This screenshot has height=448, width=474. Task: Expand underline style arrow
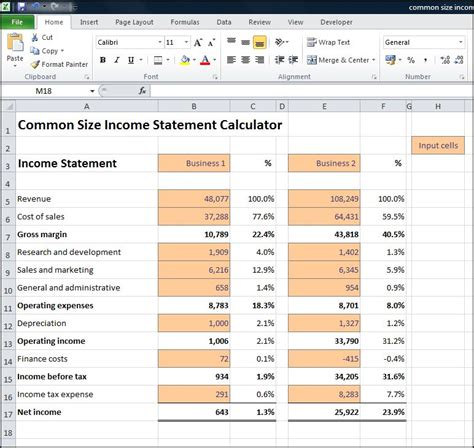click(x=141, y=60)
